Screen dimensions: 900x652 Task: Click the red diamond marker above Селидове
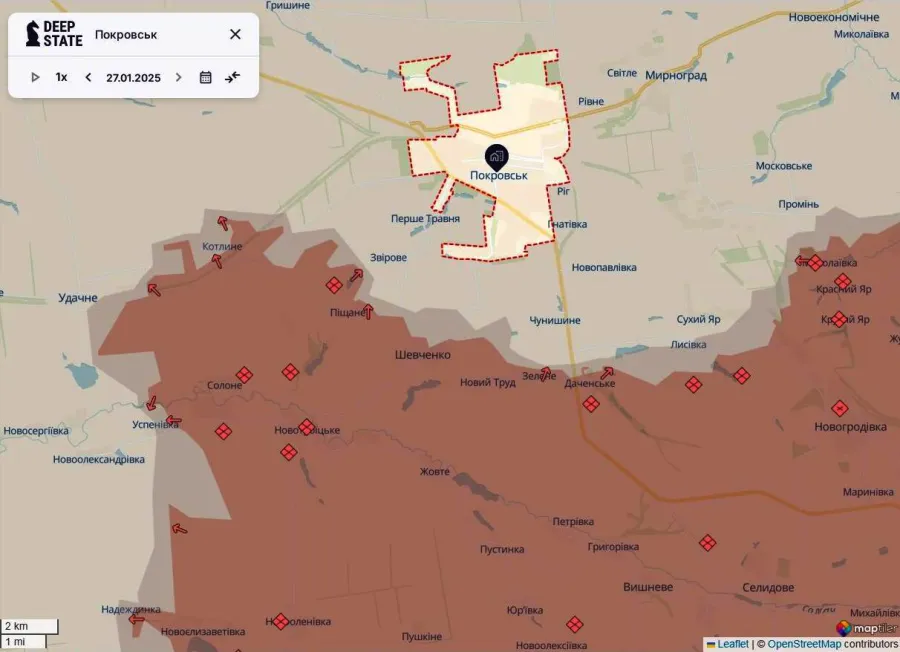click(x=708, y=542)
